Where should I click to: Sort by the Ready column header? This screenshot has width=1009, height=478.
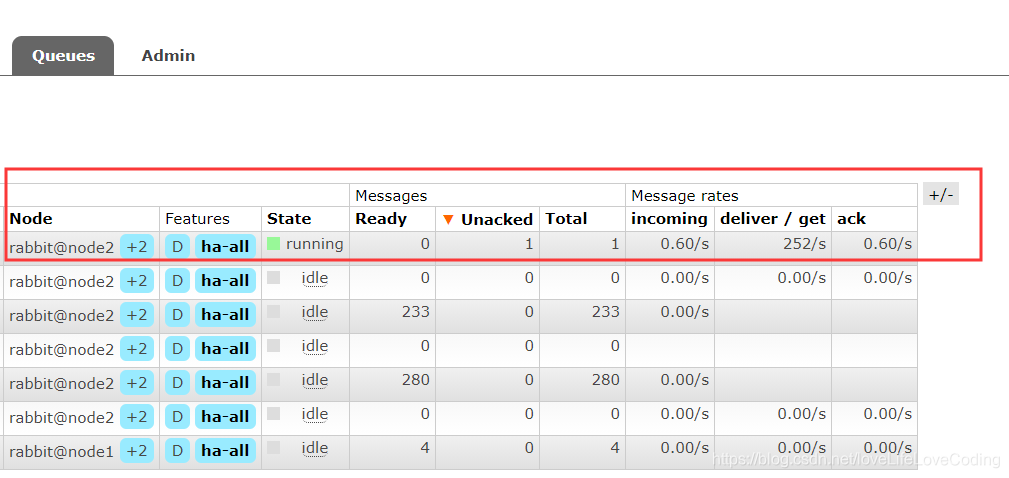point(381,219)
